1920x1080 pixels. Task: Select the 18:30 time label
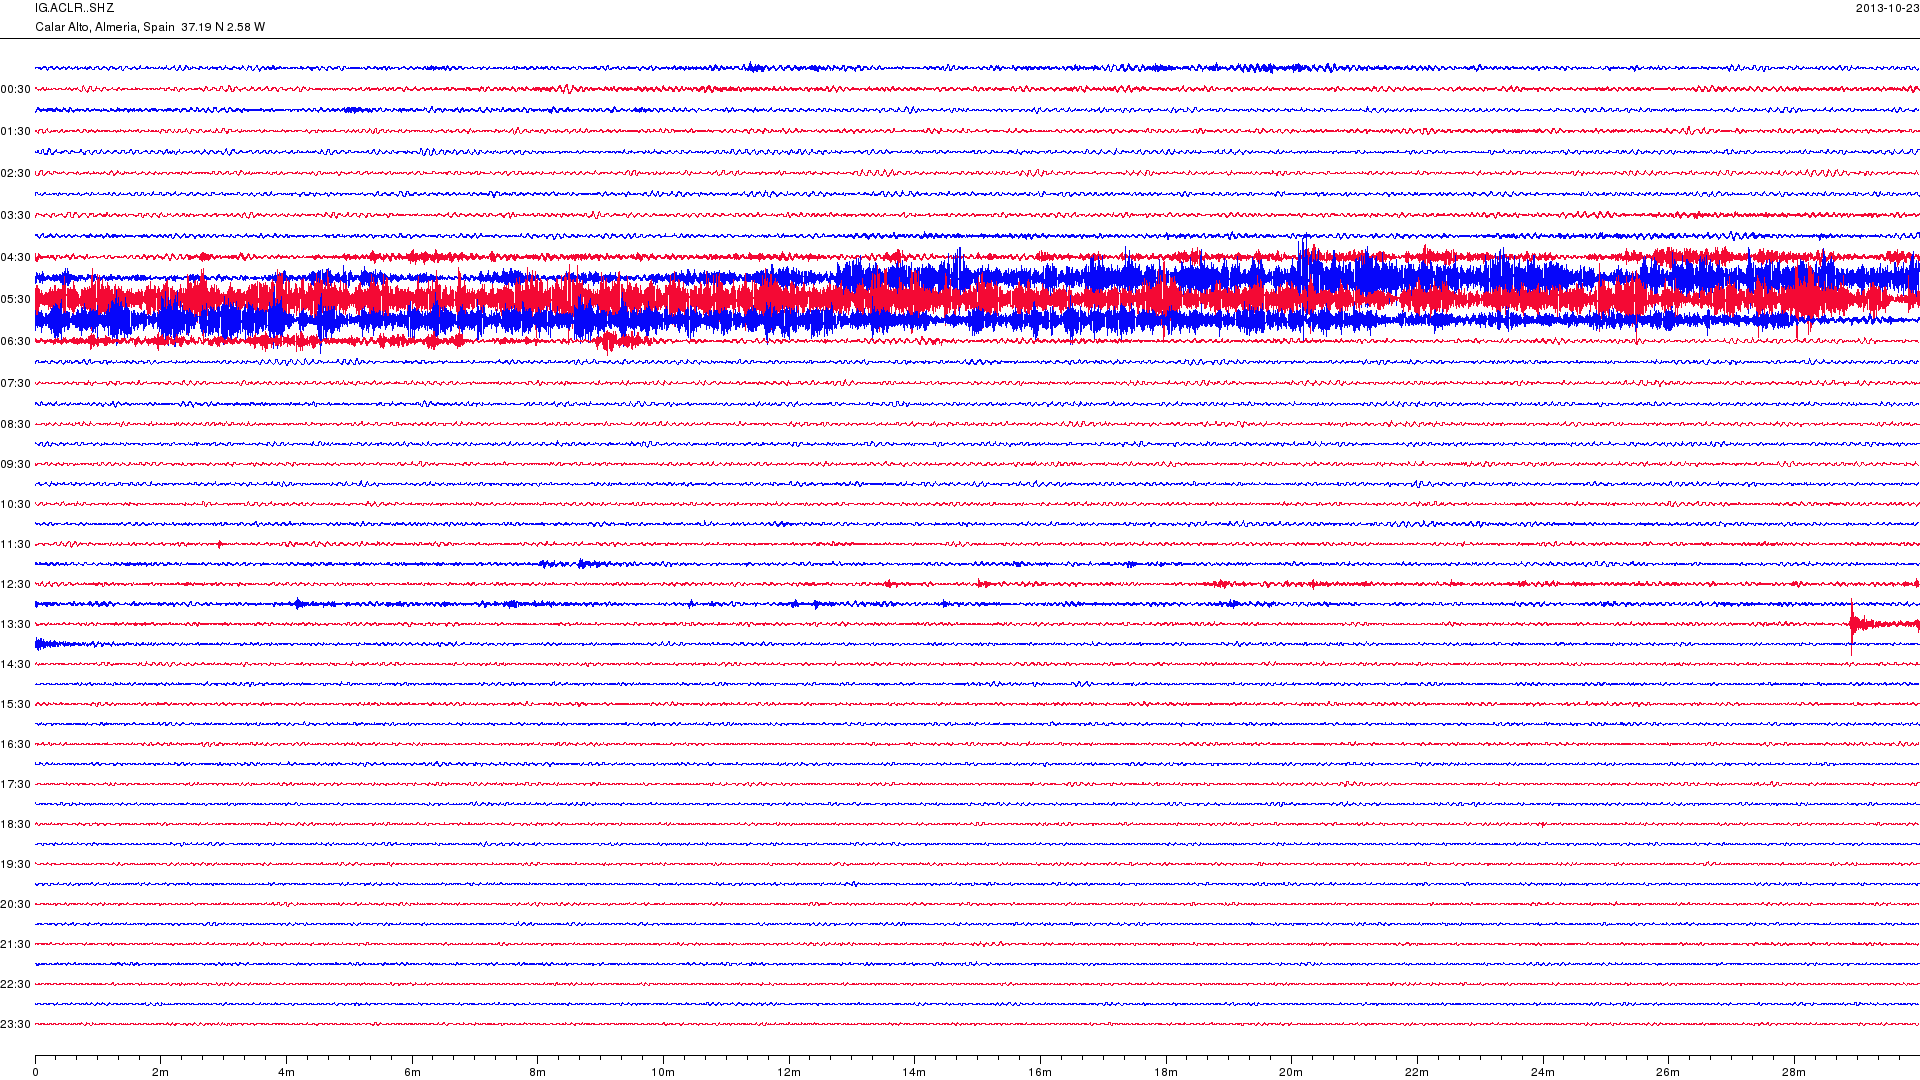tap(15, 825)
